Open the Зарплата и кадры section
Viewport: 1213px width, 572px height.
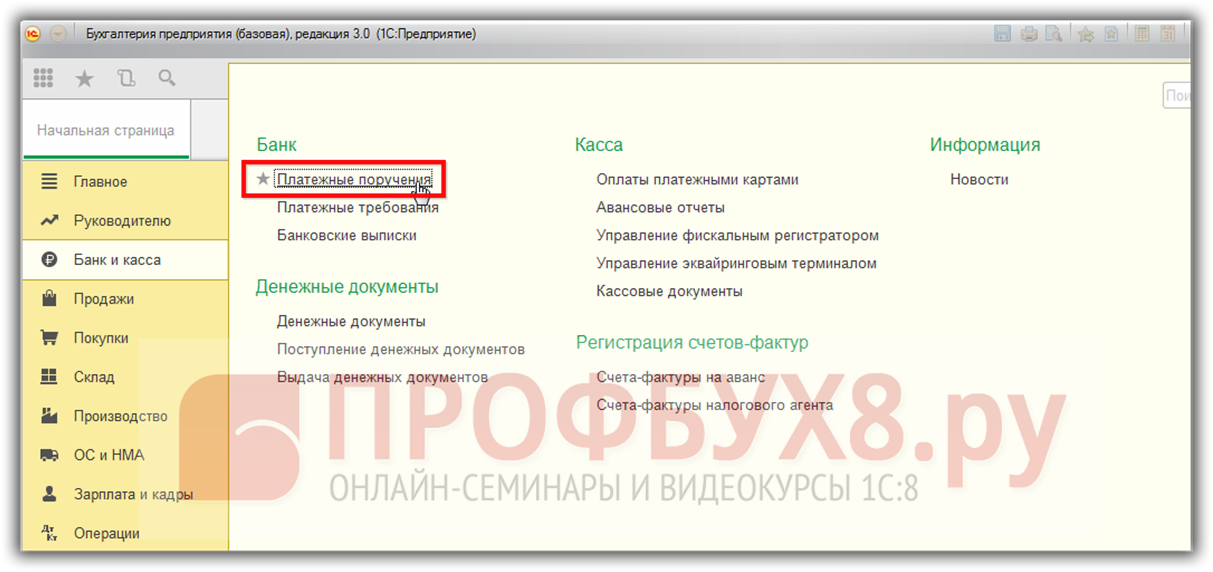[133, 494]
